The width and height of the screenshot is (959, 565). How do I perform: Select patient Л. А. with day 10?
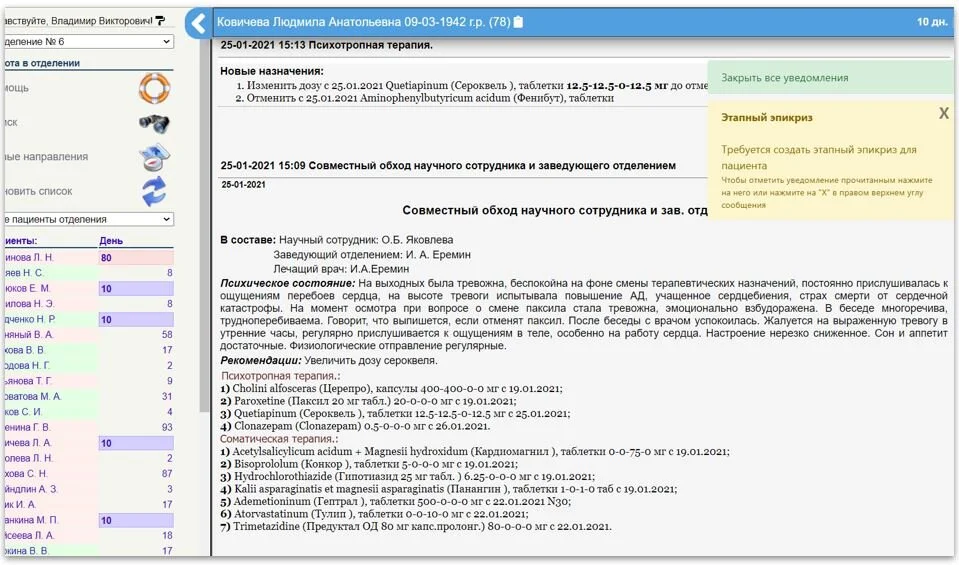pos(89,443)
